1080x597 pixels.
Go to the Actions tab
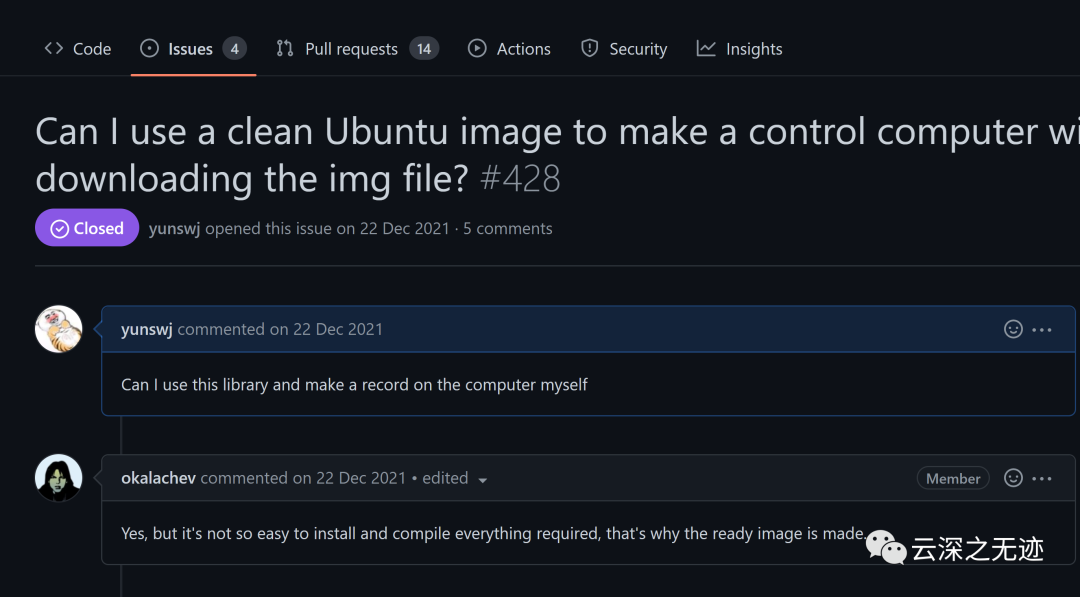pyautogui.click(x=510, y=49)
